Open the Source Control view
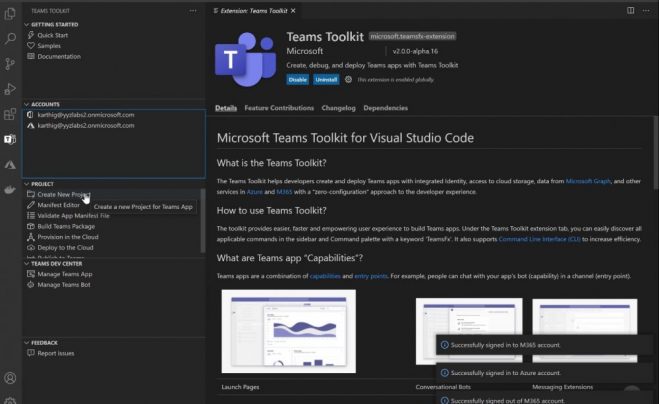The width and height of the screenshot is (659, 404). [10, 63]
